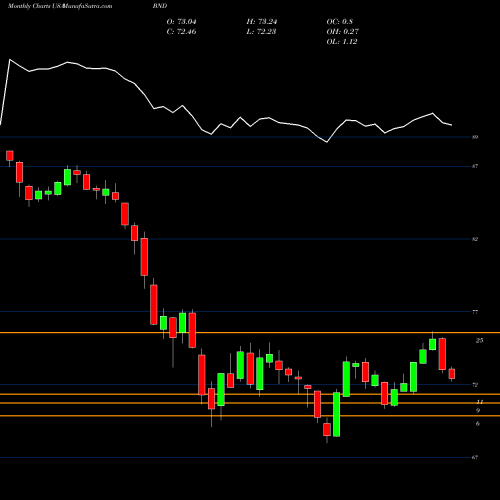The height and width of the screenshot is (500, 500).
Task: Click the 6 label below orange lines
Action: click(478, 424)
